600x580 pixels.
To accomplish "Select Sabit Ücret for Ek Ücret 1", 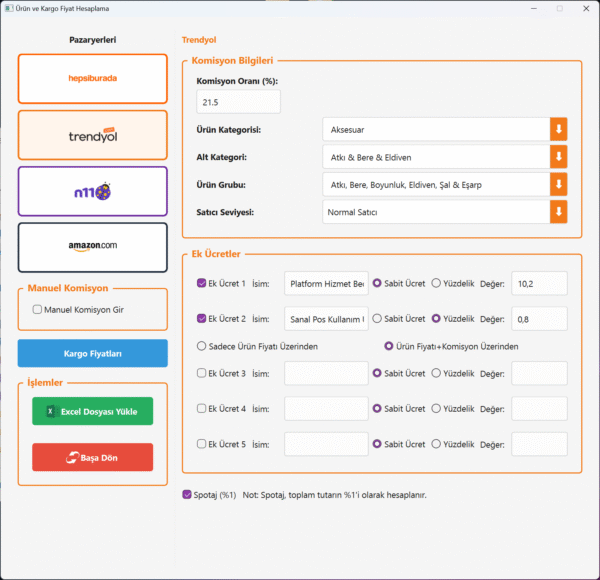I will [377, 283].
